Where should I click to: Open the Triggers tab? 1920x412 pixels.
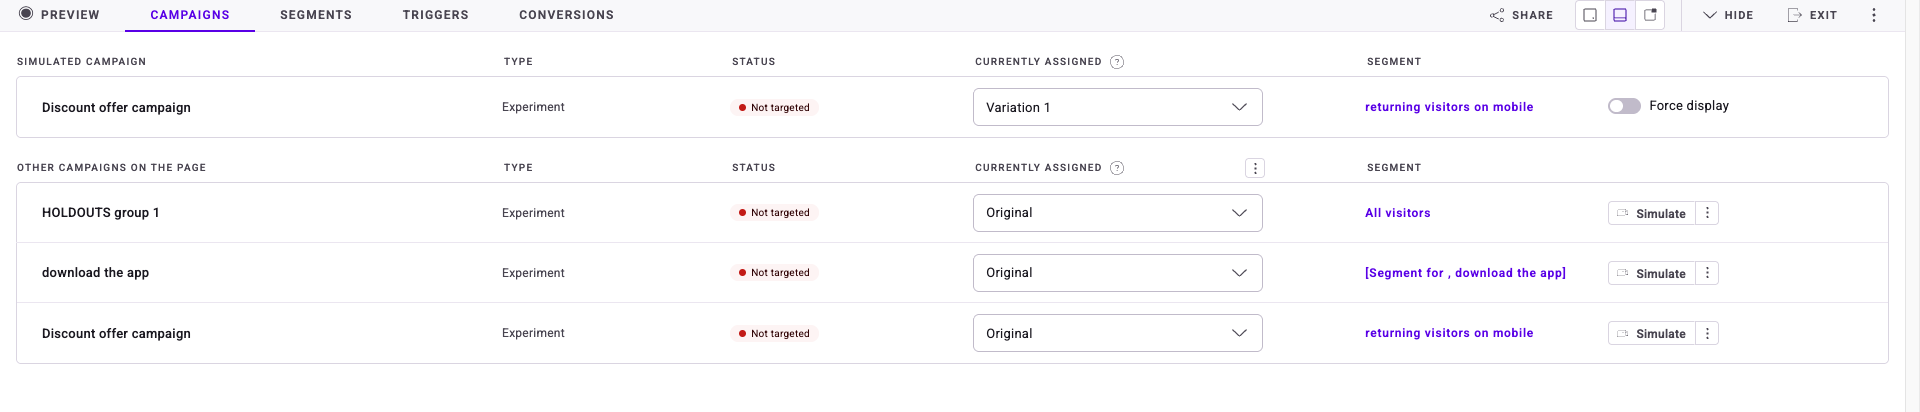(435, 15)
